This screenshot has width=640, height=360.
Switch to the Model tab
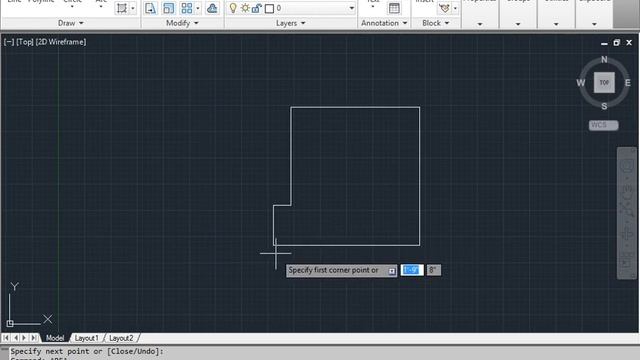coord(55,338)
